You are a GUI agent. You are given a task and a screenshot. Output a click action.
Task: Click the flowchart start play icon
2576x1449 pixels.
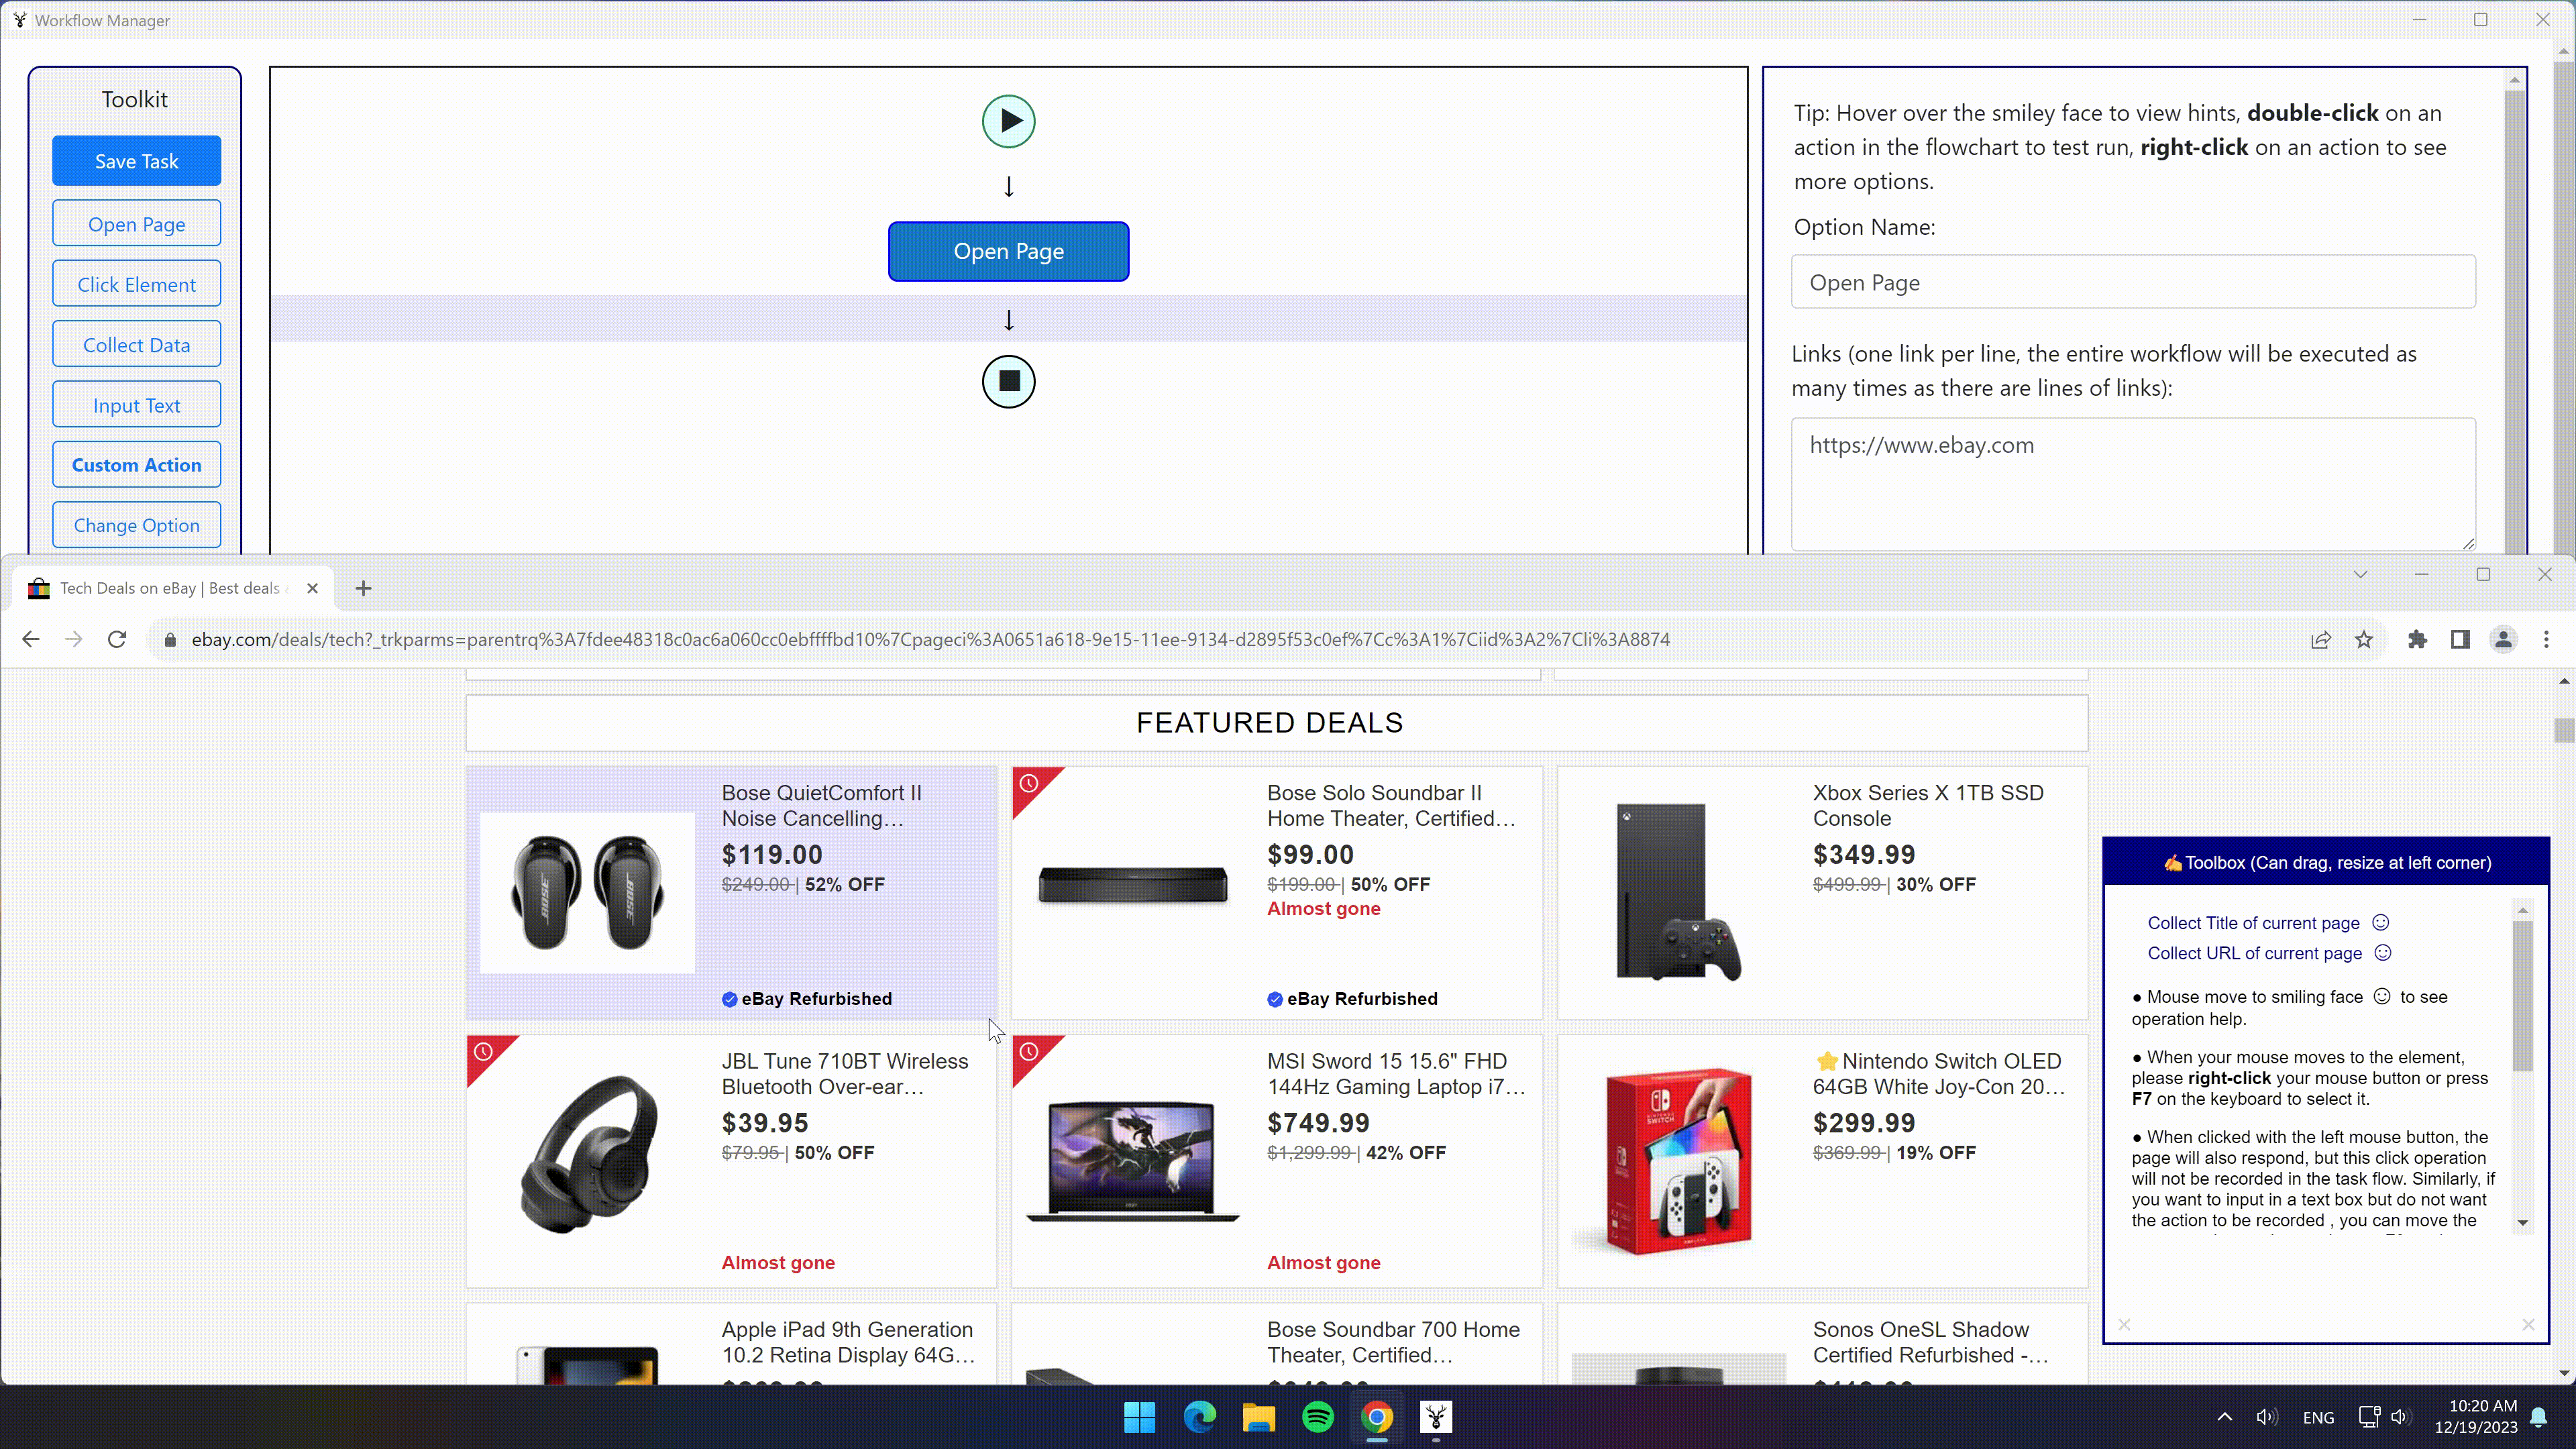click(x=1008, y=121)
